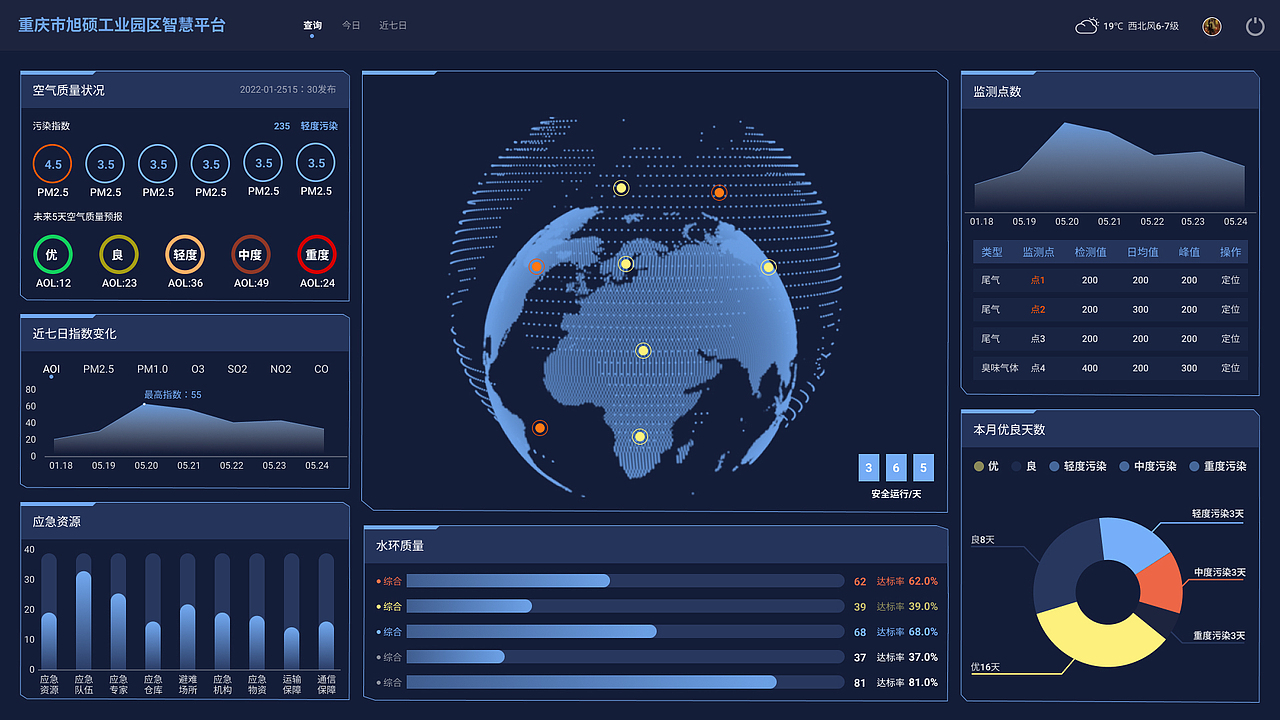Switch to the 今日 tab
Viewport: 1280px width, 720px height.
pyautogui.click(x=351, y=26)
